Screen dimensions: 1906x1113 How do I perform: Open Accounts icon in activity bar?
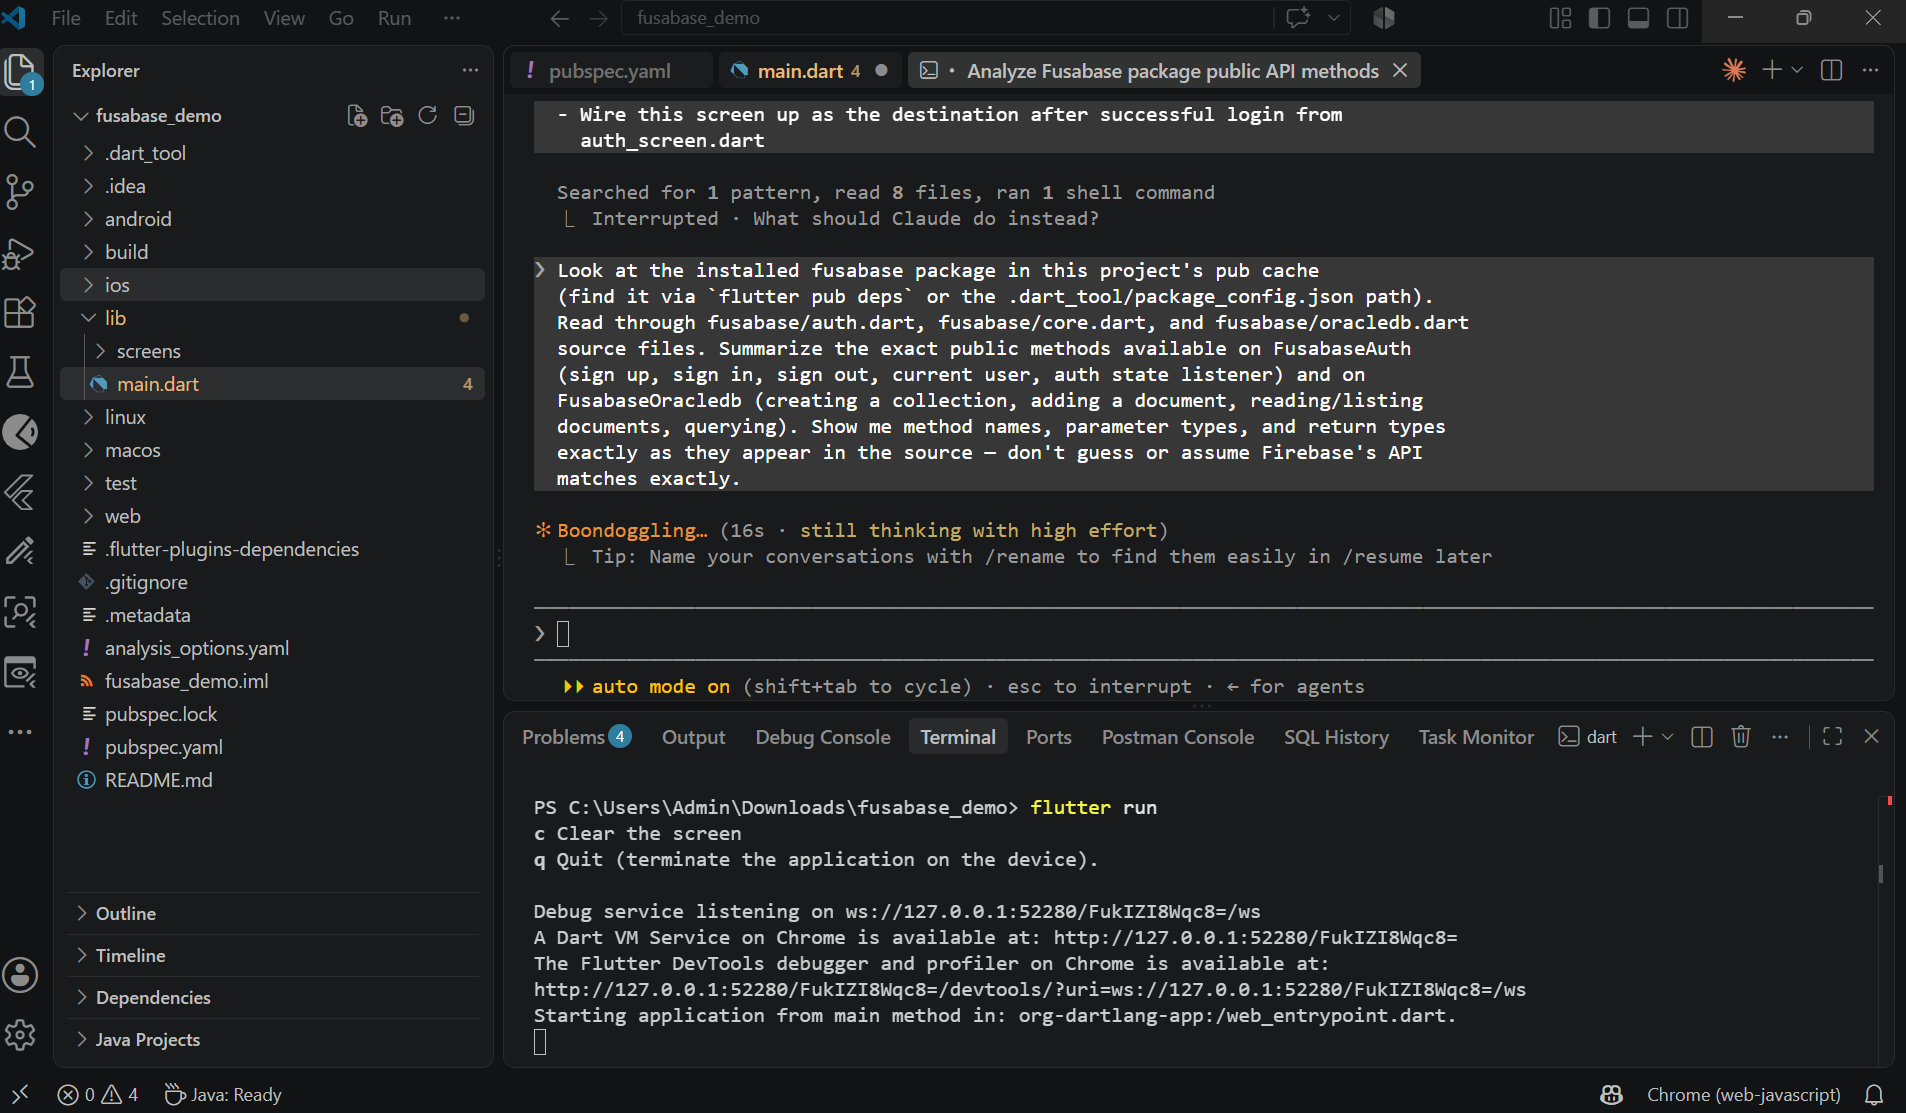21,975
